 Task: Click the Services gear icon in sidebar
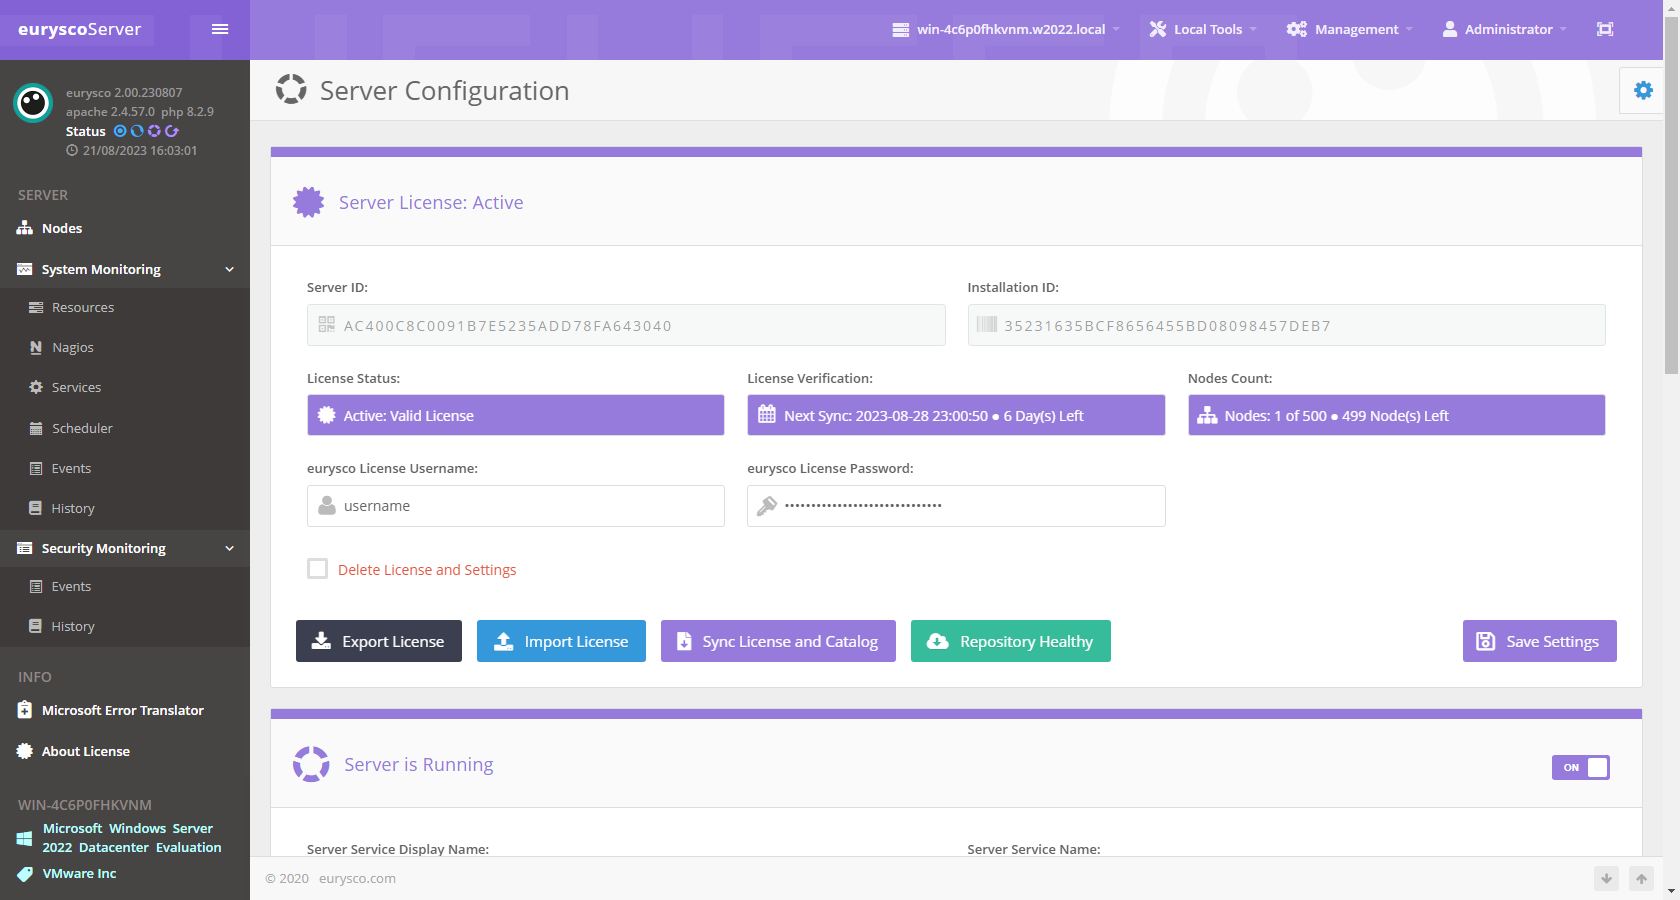click(x=36, y=387)
